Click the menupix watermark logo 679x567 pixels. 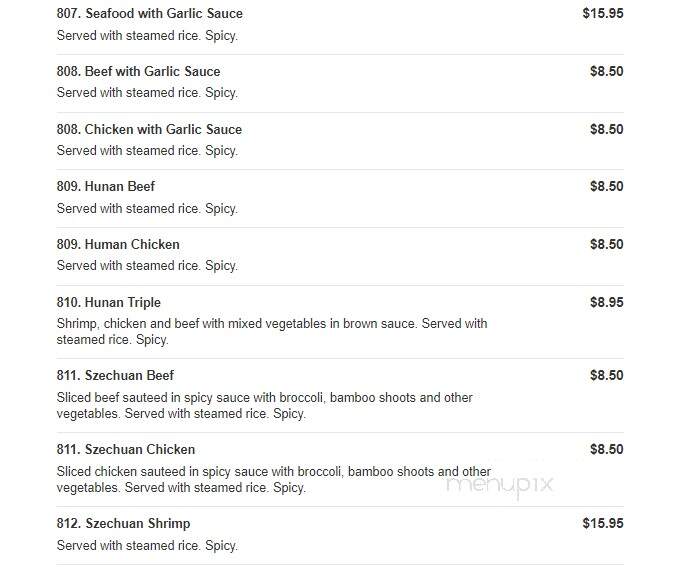(500, 485)
